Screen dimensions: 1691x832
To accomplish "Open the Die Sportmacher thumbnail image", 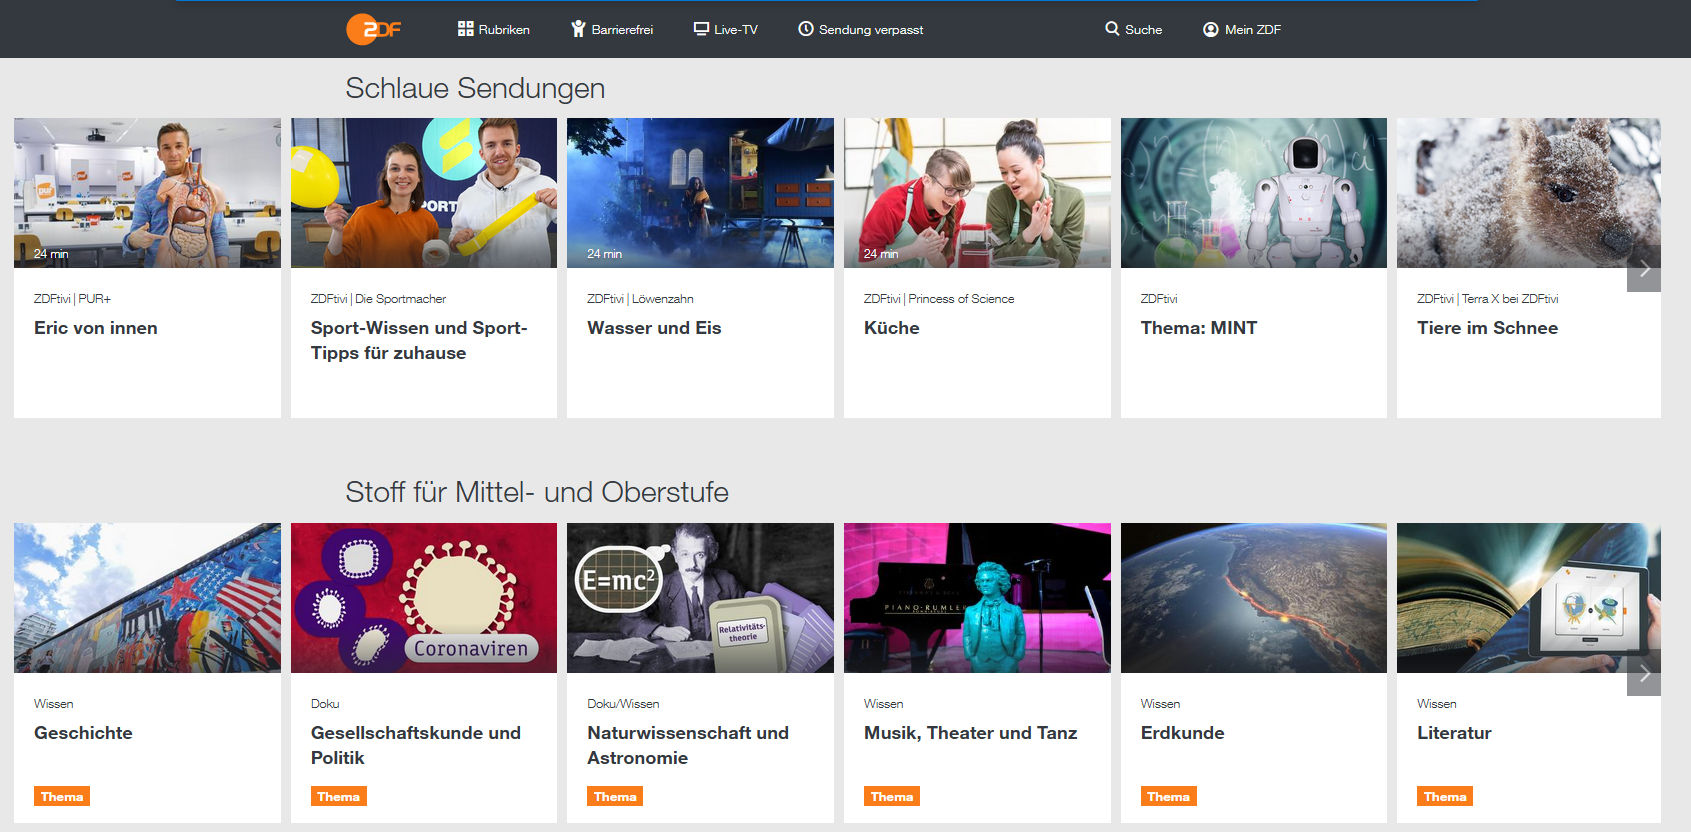I will (424, 193).
